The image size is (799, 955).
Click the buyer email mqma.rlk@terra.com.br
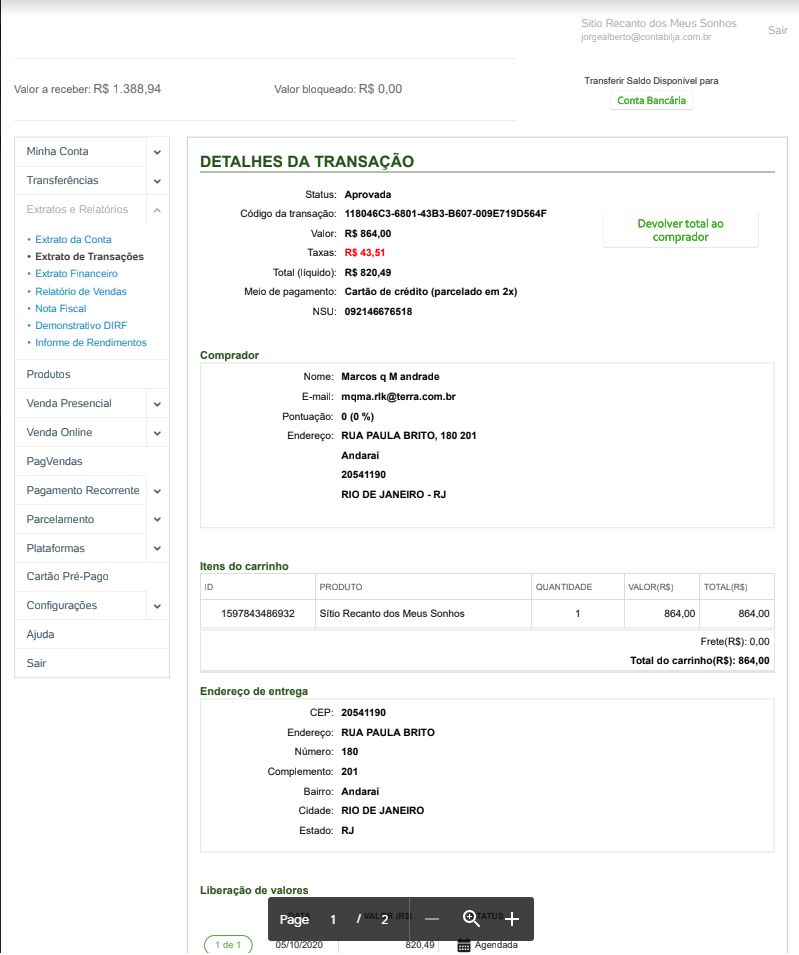[x=398, y=396]
